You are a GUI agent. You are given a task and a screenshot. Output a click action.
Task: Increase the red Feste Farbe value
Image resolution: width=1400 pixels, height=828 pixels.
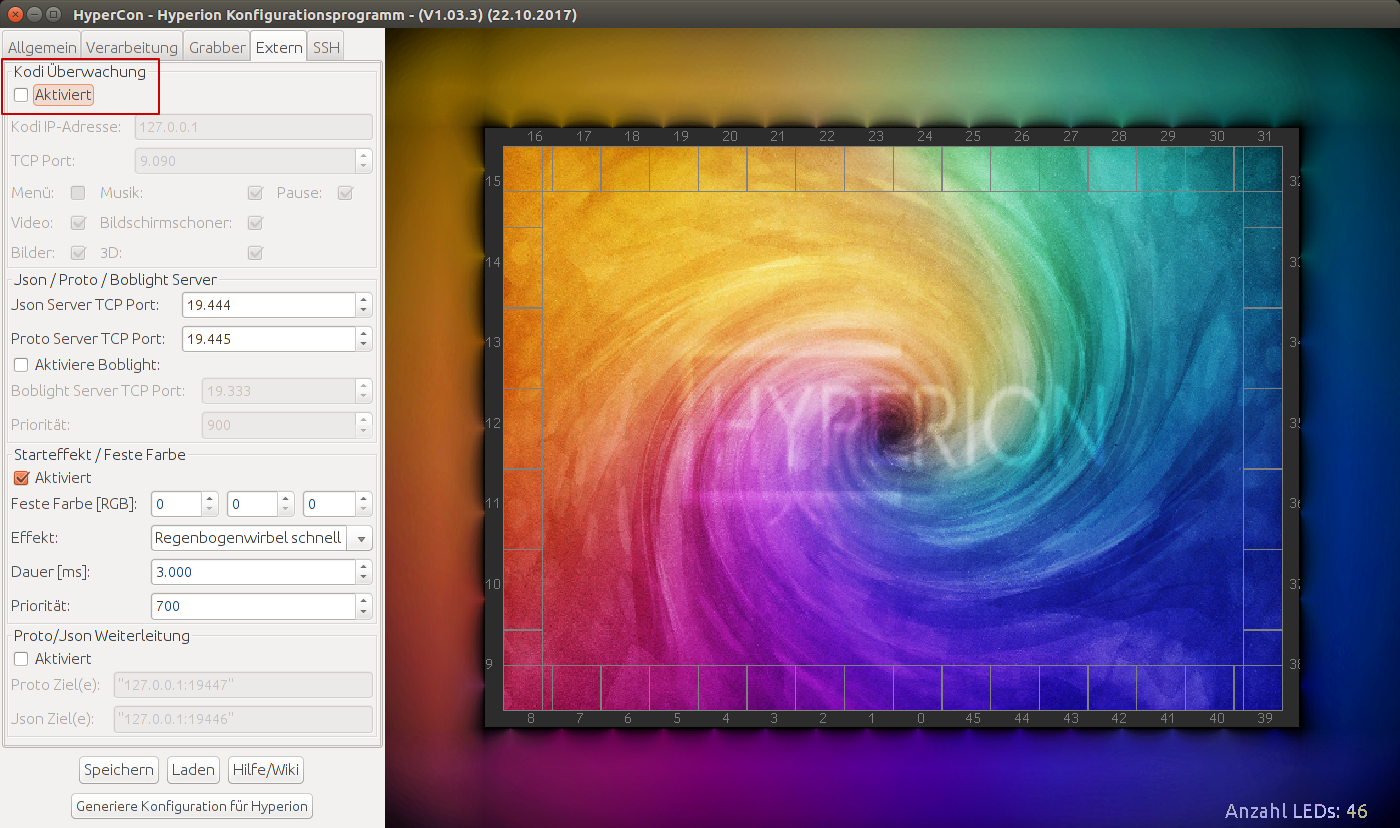(210, 498)
